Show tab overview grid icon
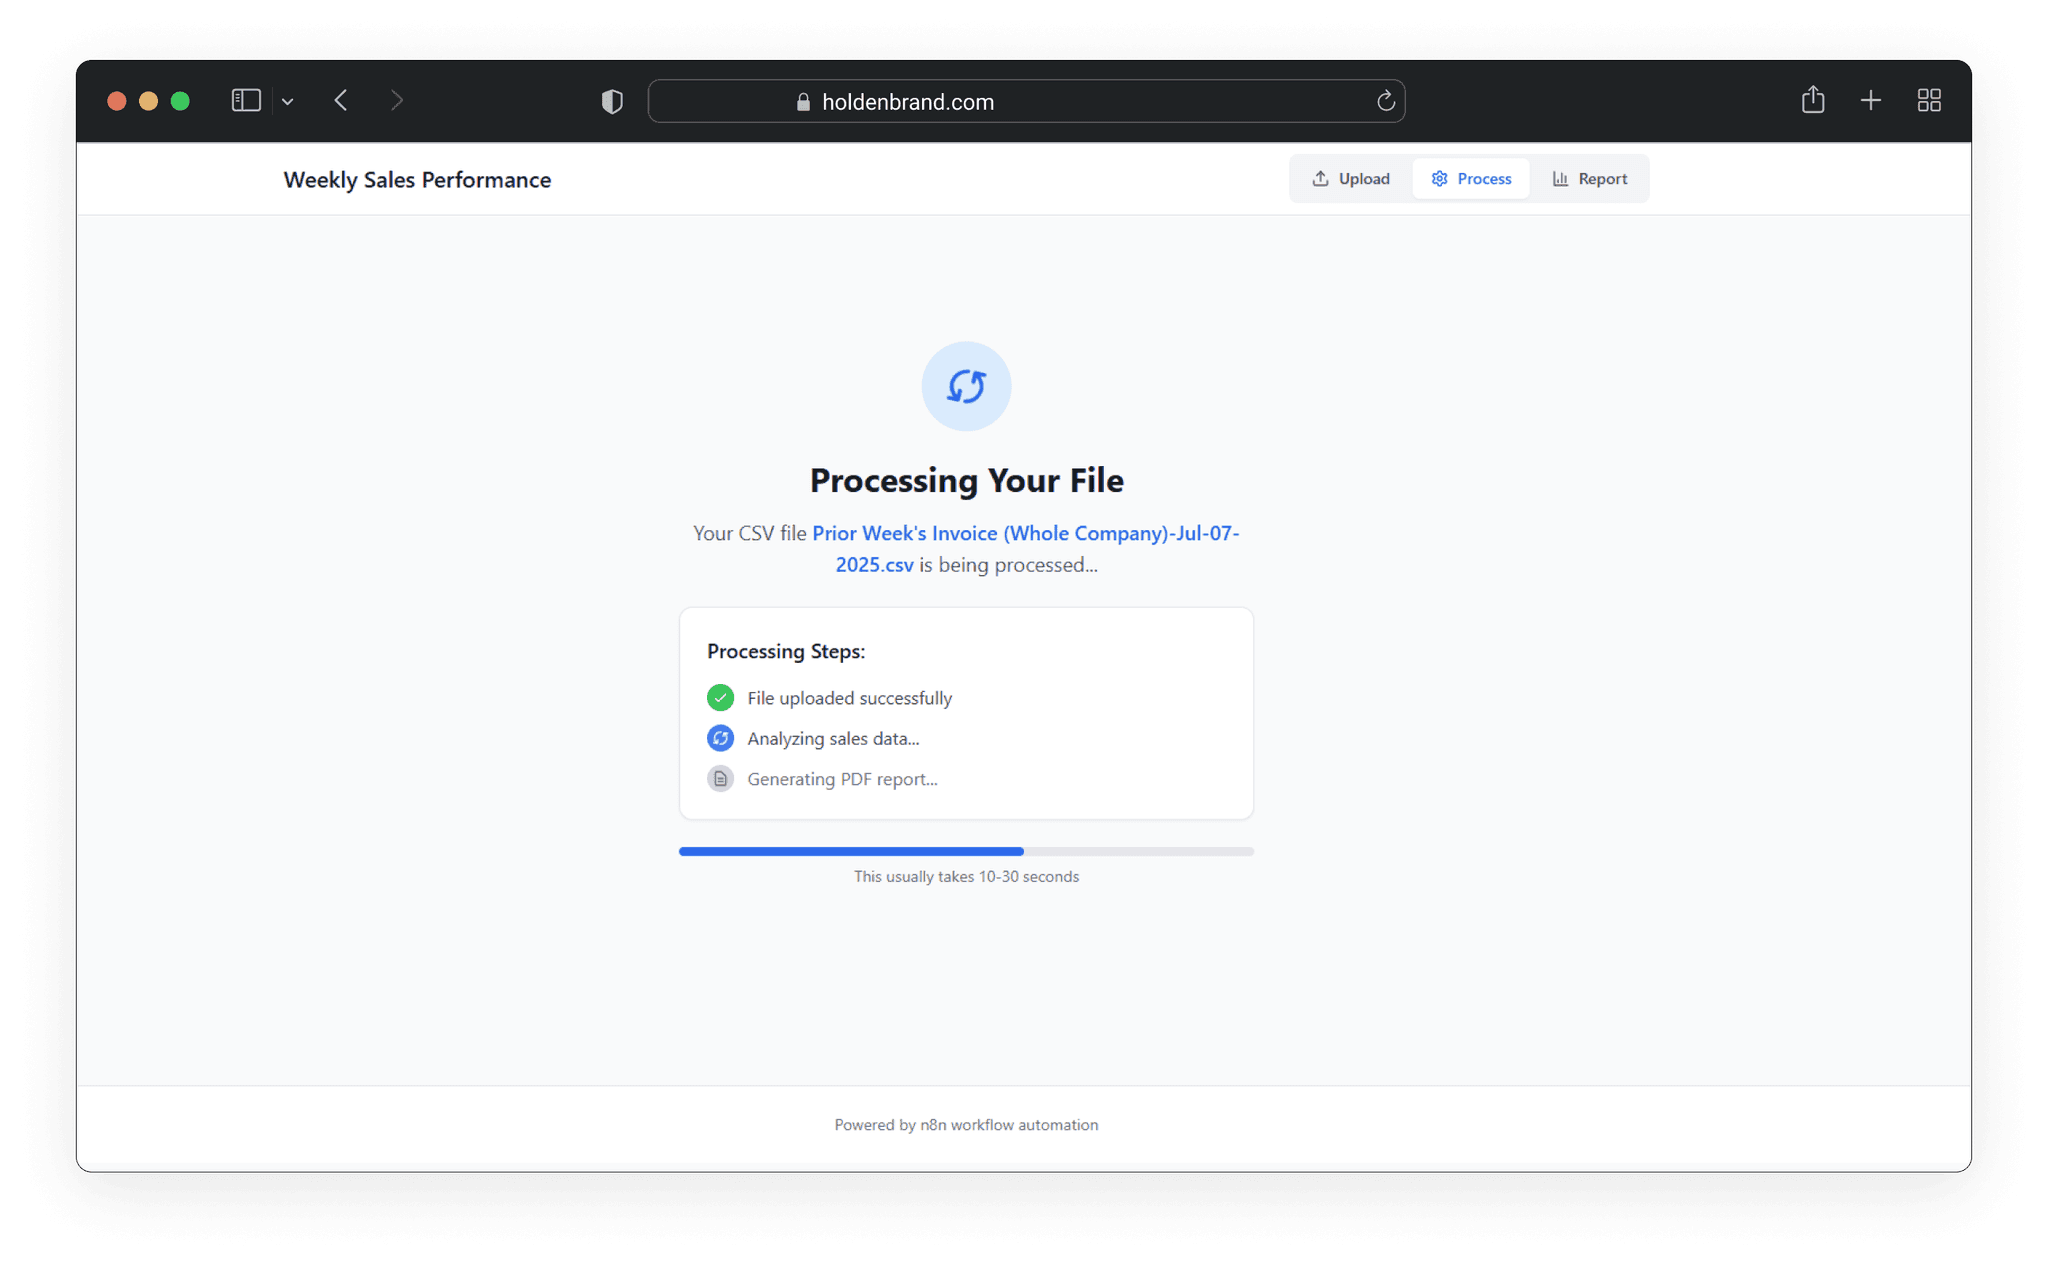 (1929, 101)
